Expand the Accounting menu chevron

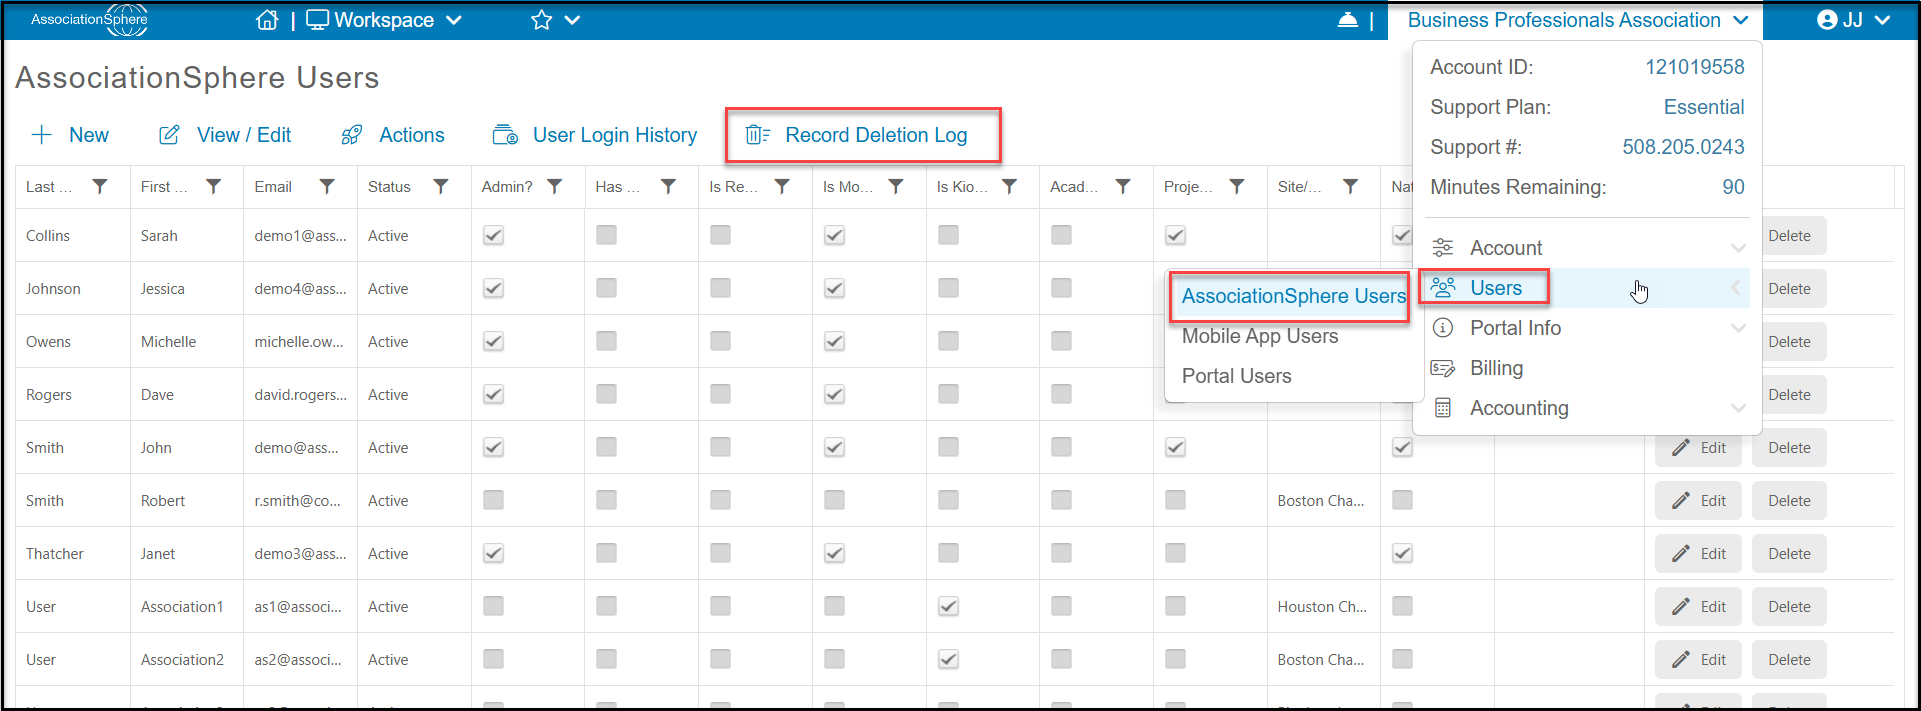click(1738, 408)
